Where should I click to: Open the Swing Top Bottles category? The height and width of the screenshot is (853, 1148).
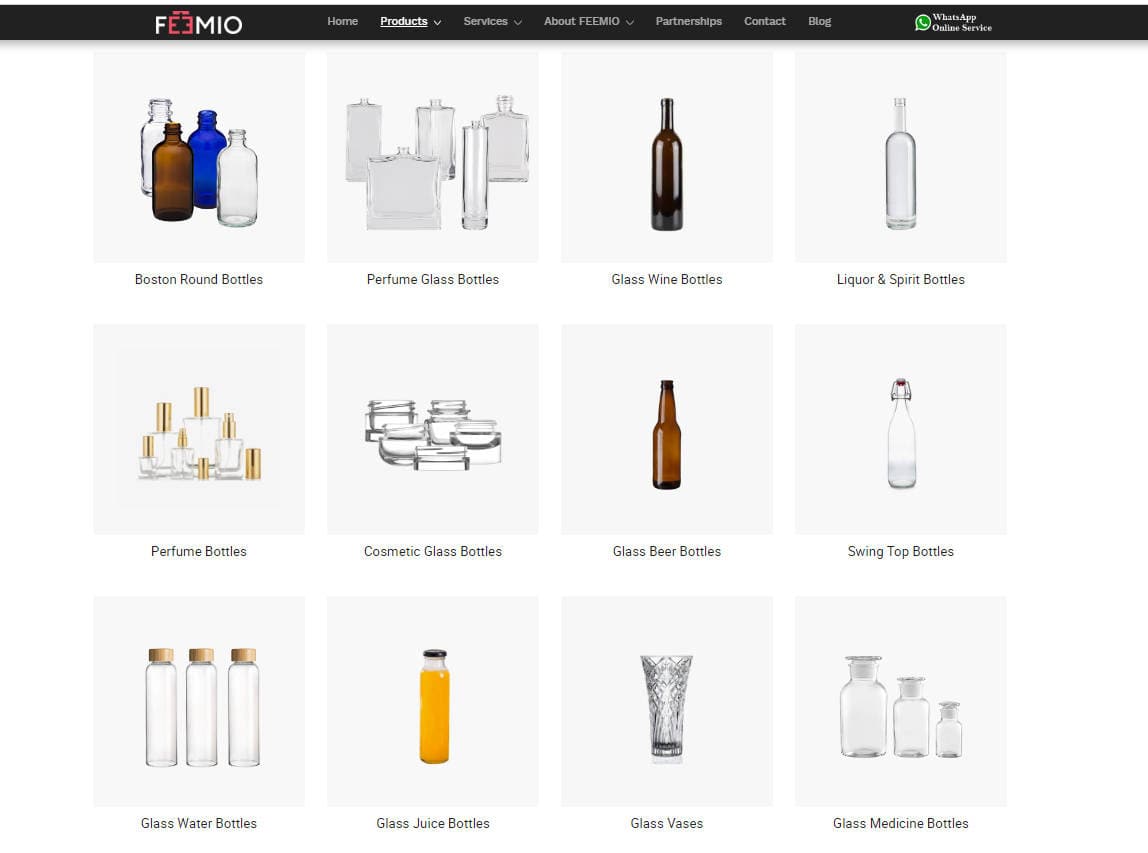click(900, 551)
